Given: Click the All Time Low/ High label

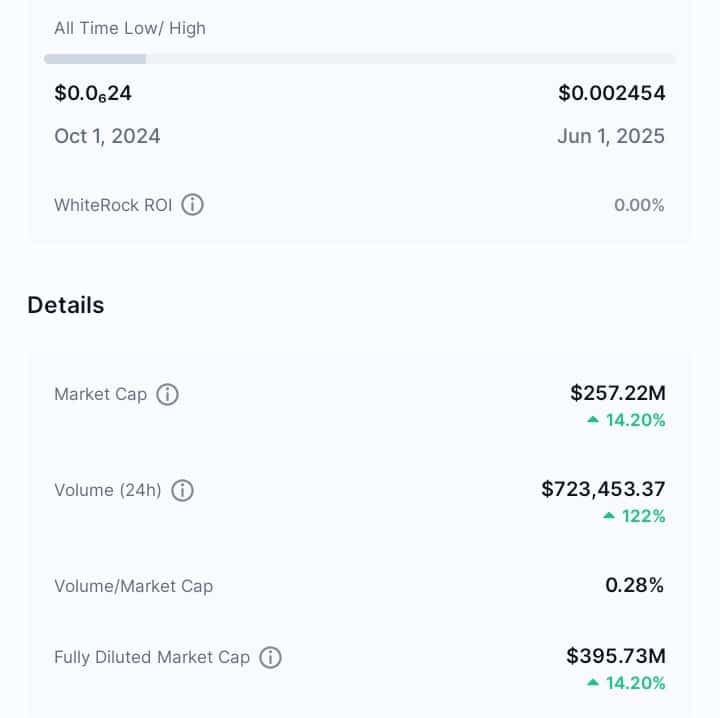Looking at the screenshot, I should coord(130,28).
